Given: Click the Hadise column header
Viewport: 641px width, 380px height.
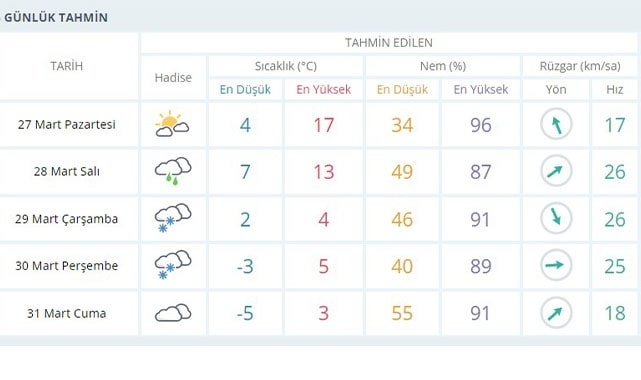Looking at the screenshot, I should (173, 78).
